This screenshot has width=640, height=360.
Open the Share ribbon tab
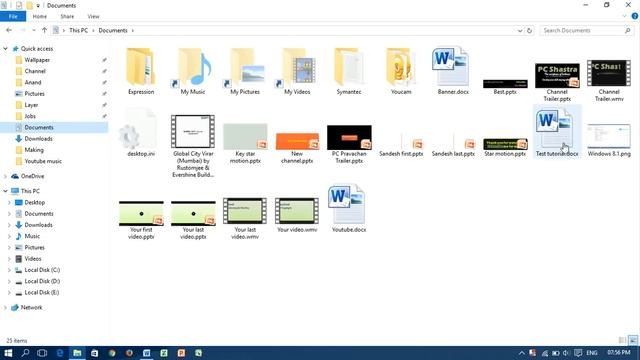click(x=67, y=16)
